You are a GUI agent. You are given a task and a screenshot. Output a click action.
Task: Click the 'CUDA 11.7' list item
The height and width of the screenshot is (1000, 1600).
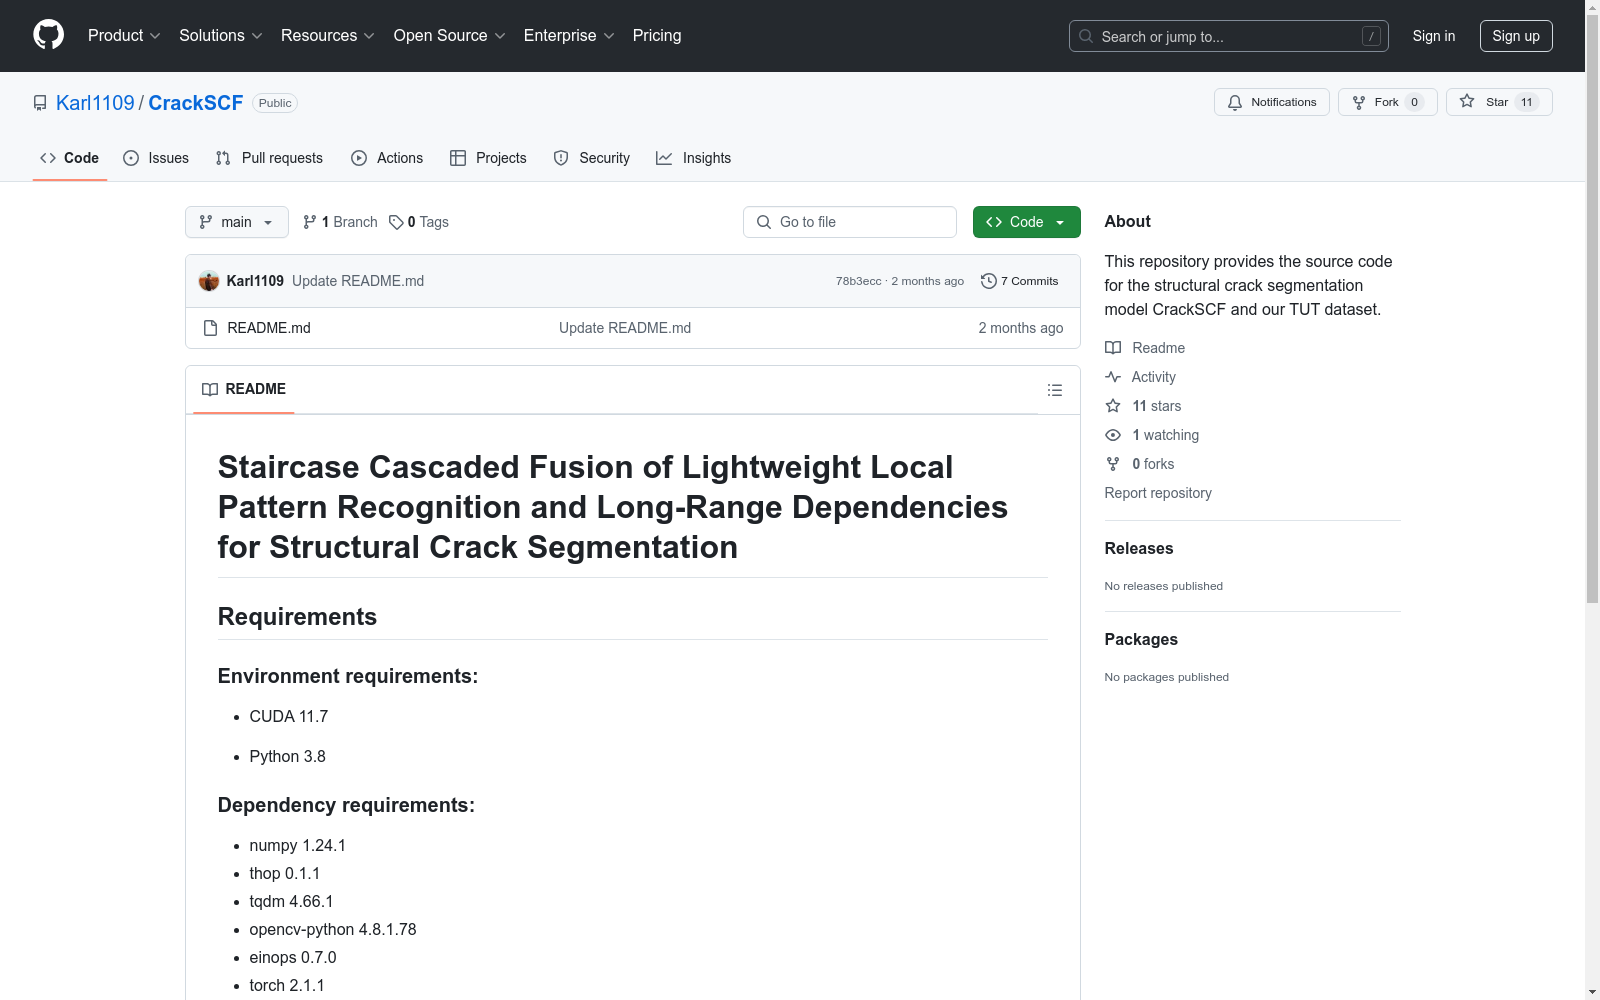pyautogui.click(x=289, y=717)
